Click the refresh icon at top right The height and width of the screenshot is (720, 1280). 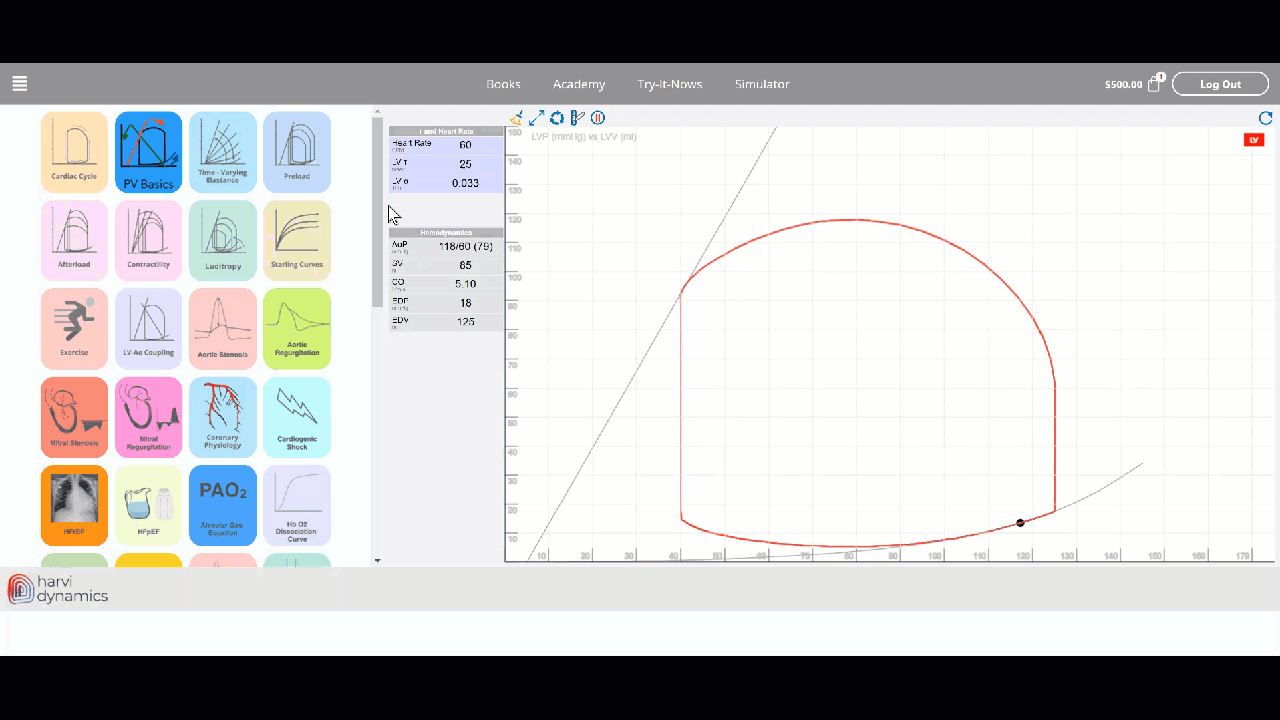(1265, 118)
